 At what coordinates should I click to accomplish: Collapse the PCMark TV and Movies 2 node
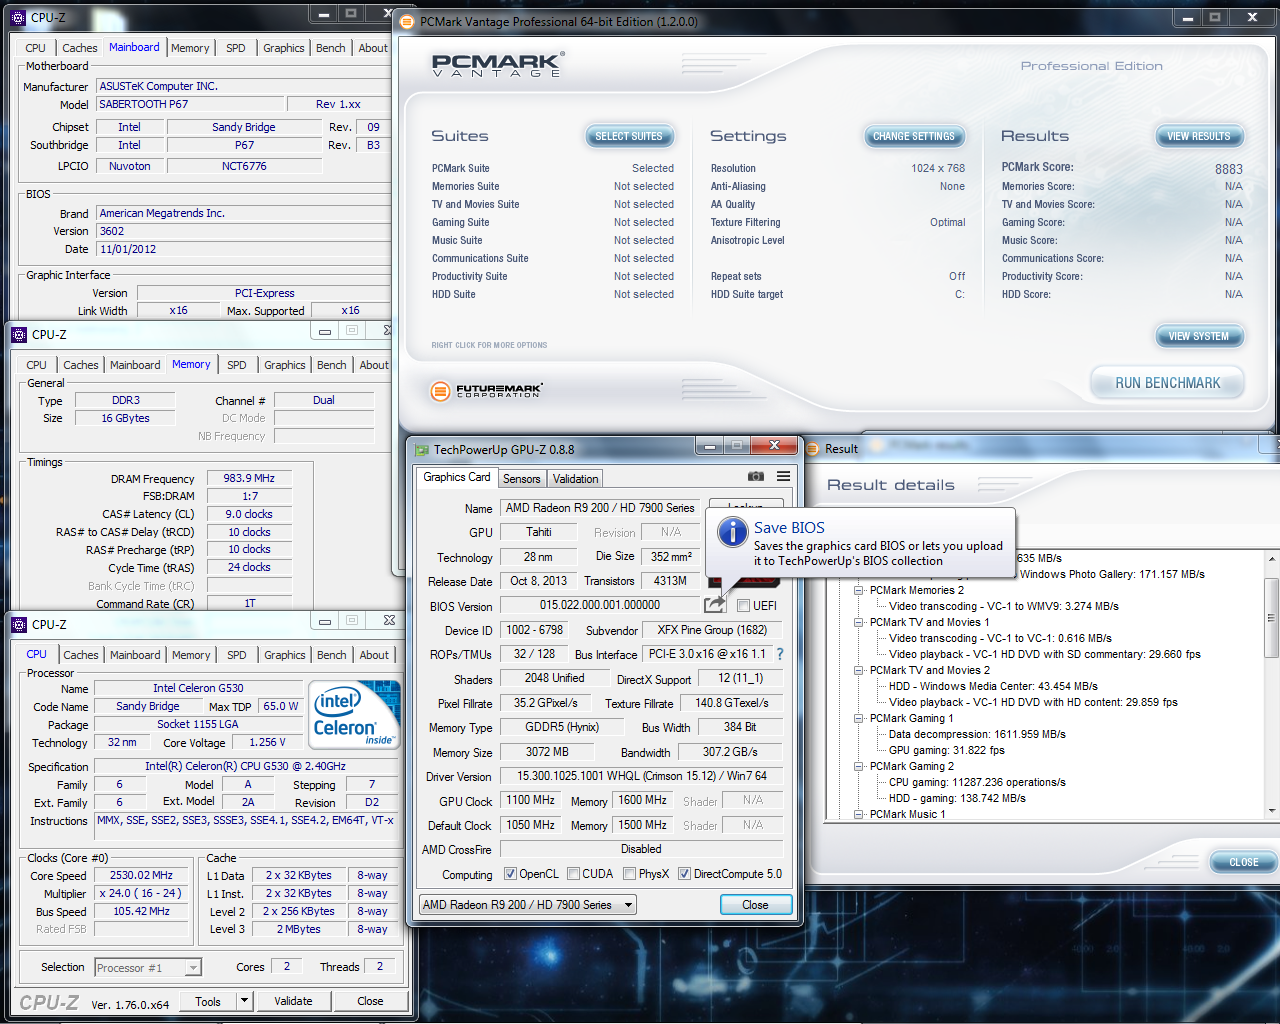[858, 670]
